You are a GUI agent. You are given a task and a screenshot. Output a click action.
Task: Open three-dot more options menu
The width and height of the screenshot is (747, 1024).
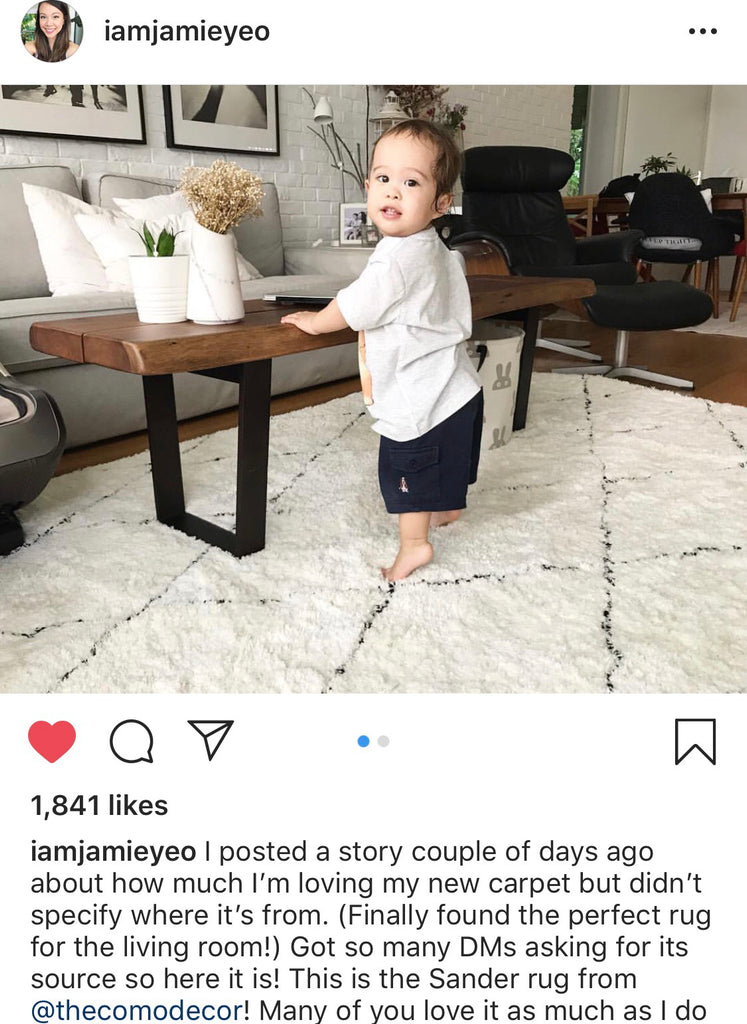pyautogui.click(x=703, y=31)
